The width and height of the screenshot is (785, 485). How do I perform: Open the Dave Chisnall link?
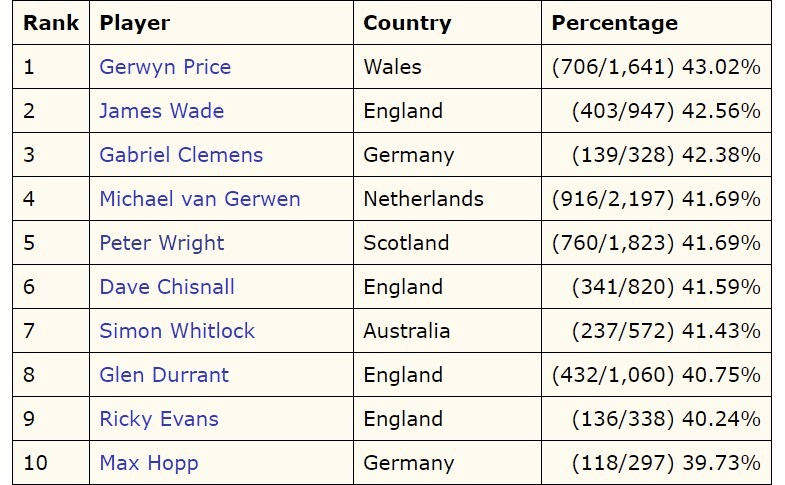click(x=167, y=287)
